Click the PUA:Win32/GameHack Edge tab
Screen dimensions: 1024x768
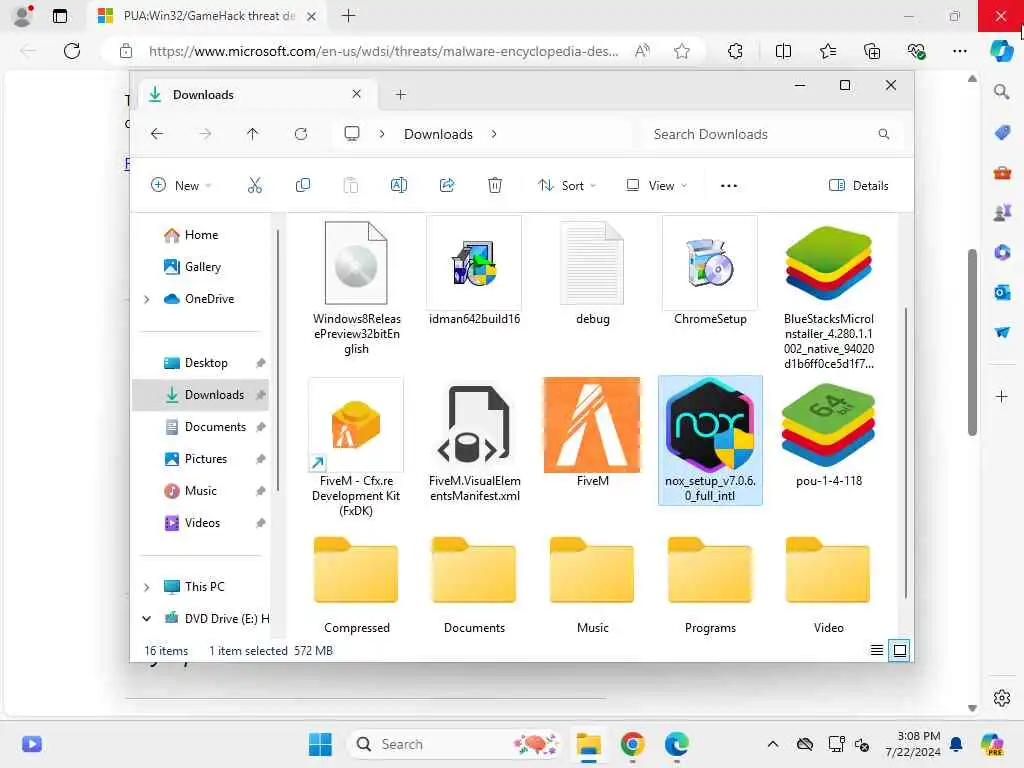tap(208, 16)
